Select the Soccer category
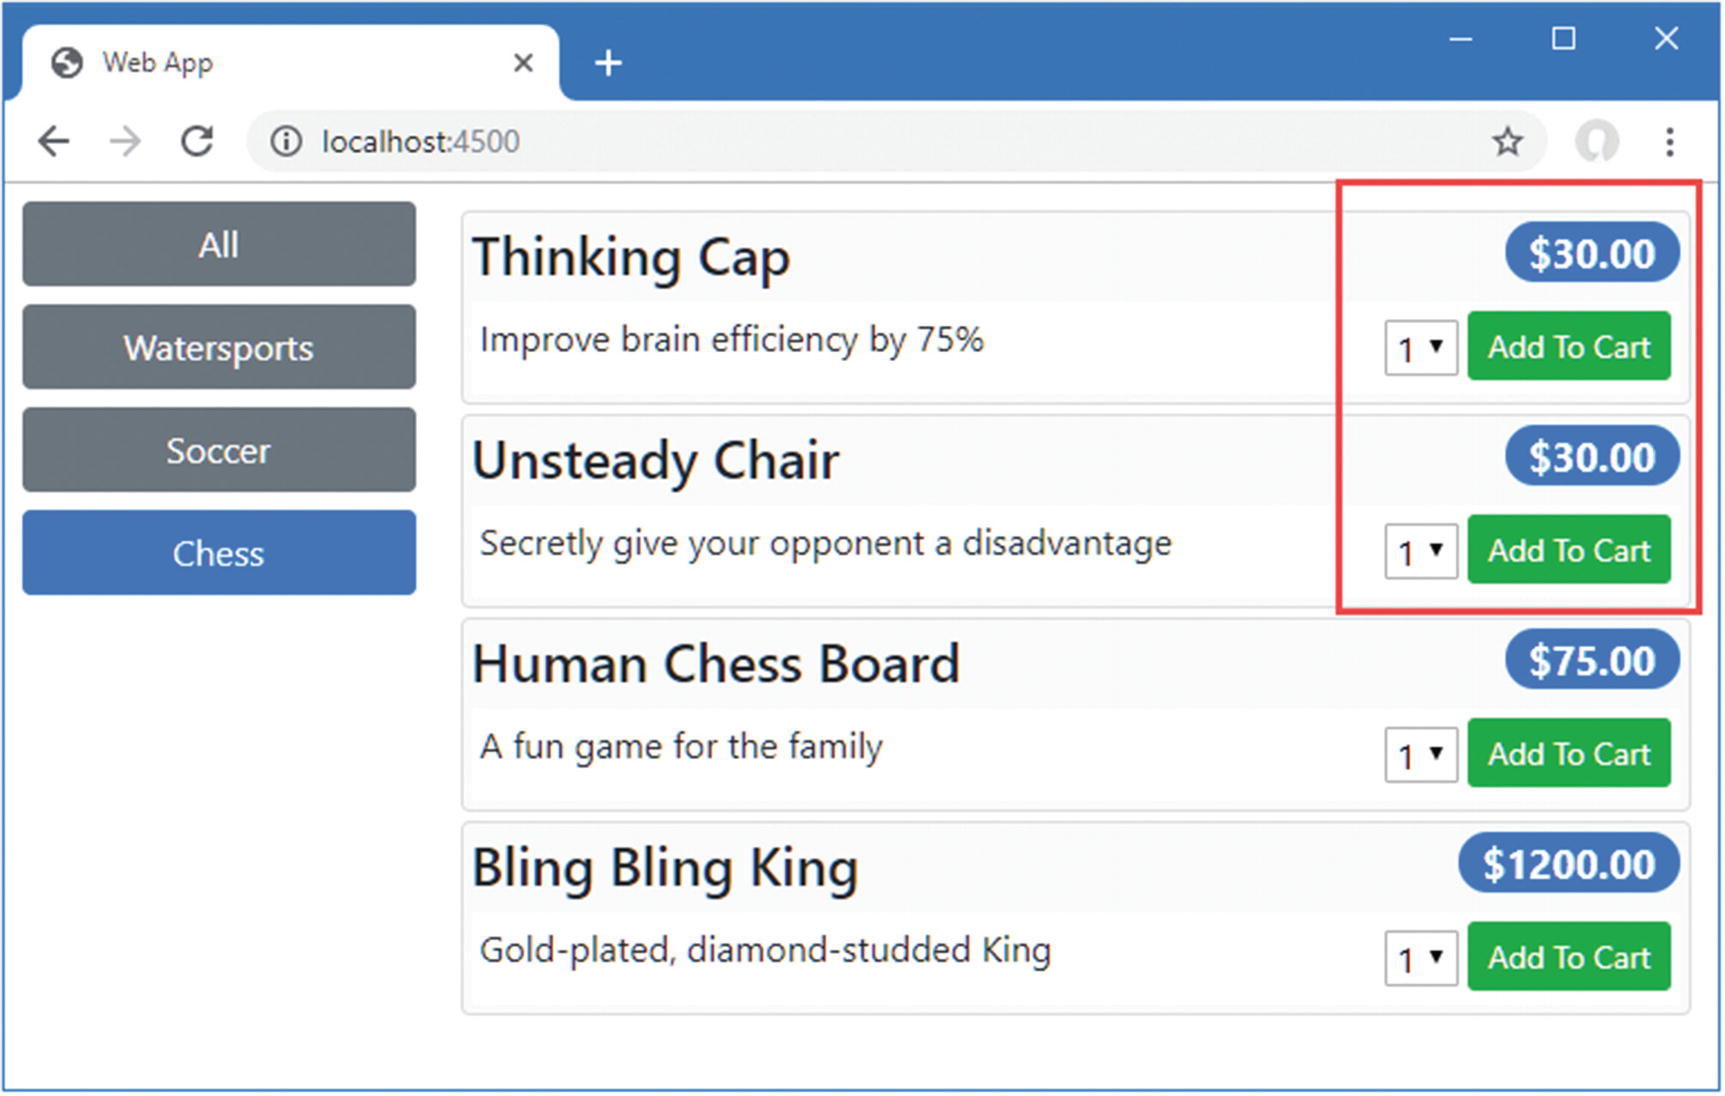 (219, 450)
